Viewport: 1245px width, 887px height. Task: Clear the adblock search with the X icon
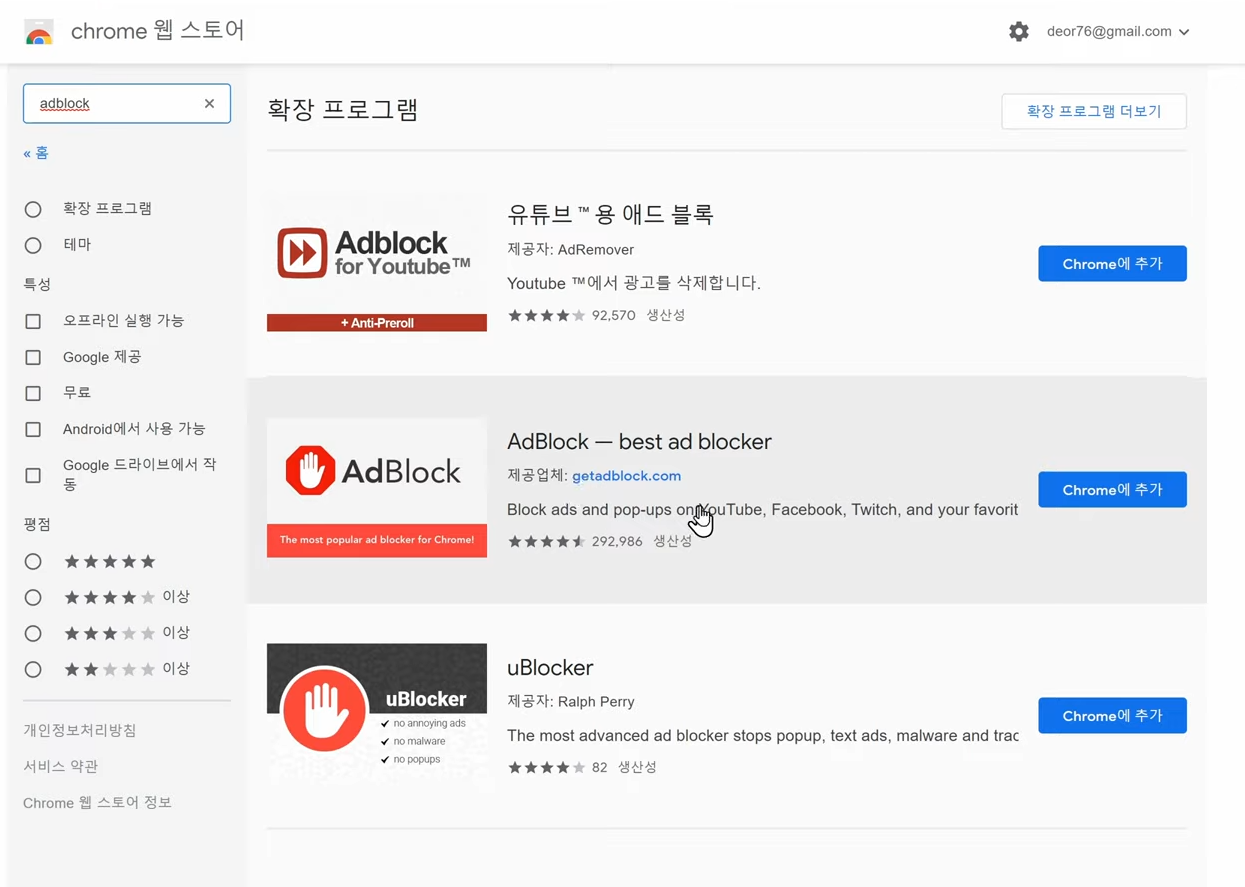click(x=209, y=103)
